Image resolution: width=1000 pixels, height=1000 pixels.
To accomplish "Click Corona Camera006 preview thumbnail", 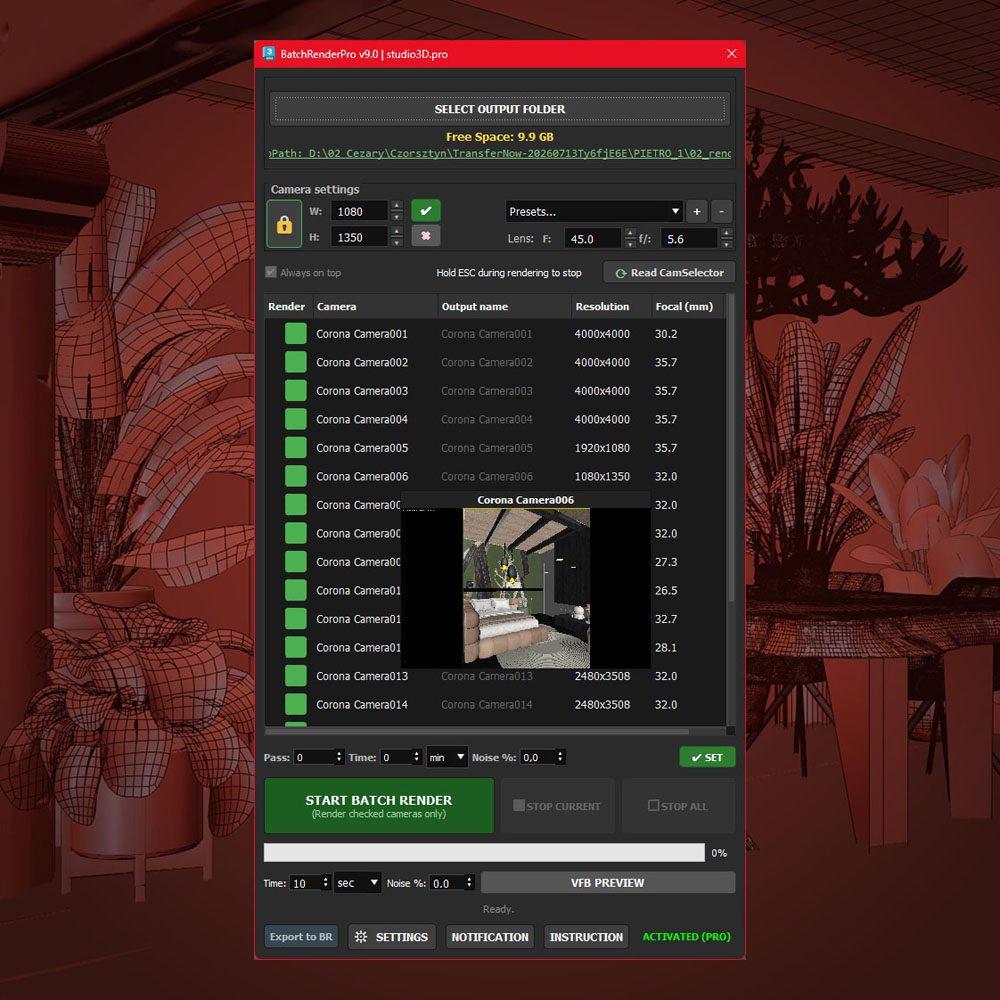I will [526, 587].
